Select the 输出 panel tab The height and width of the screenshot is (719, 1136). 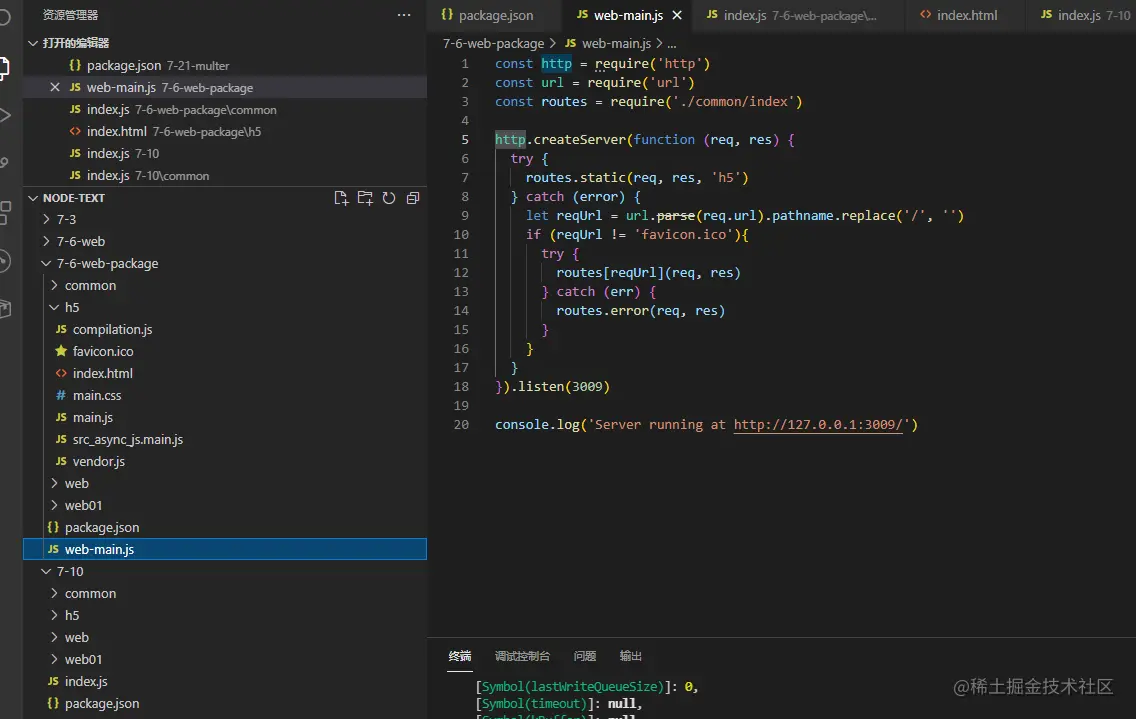(630, 656)
